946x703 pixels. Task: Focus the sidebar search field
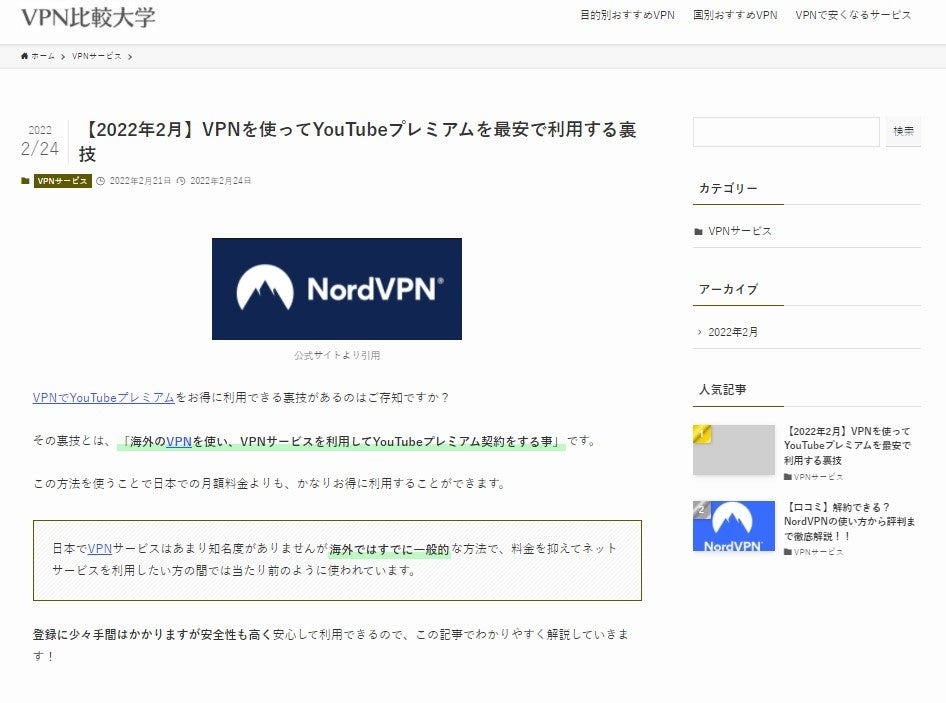pos(786,132)
